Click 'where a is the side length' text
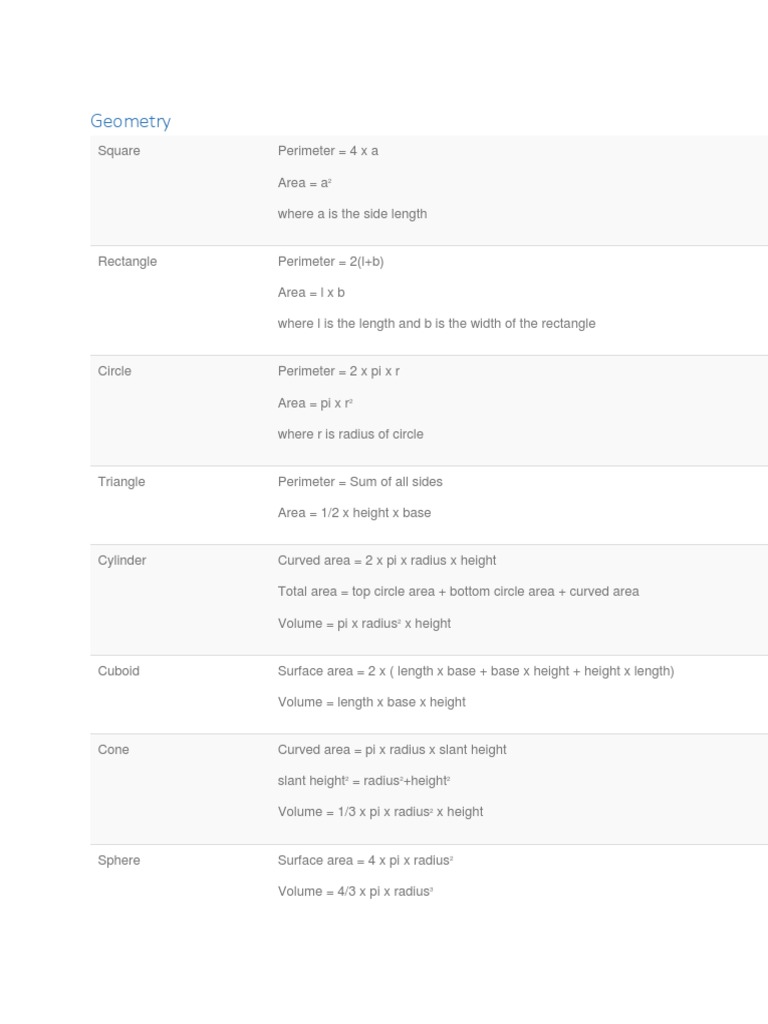The image size is (768, 1024). pyautogui.click(x=352, y=214)
